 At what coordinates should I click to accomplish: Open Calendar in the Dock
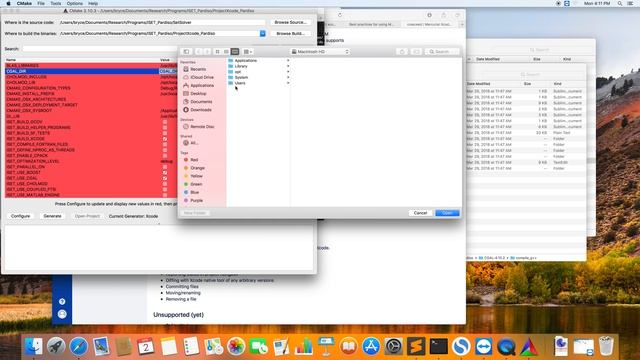[146, 346]
